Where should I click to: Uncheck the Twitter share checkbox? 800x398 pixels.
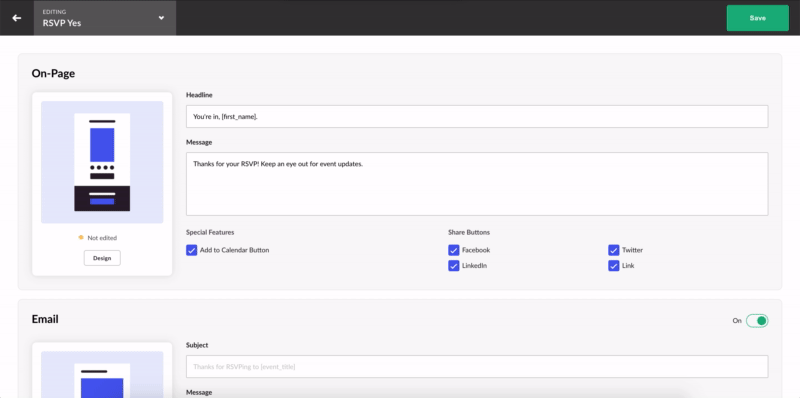[613, 250]
